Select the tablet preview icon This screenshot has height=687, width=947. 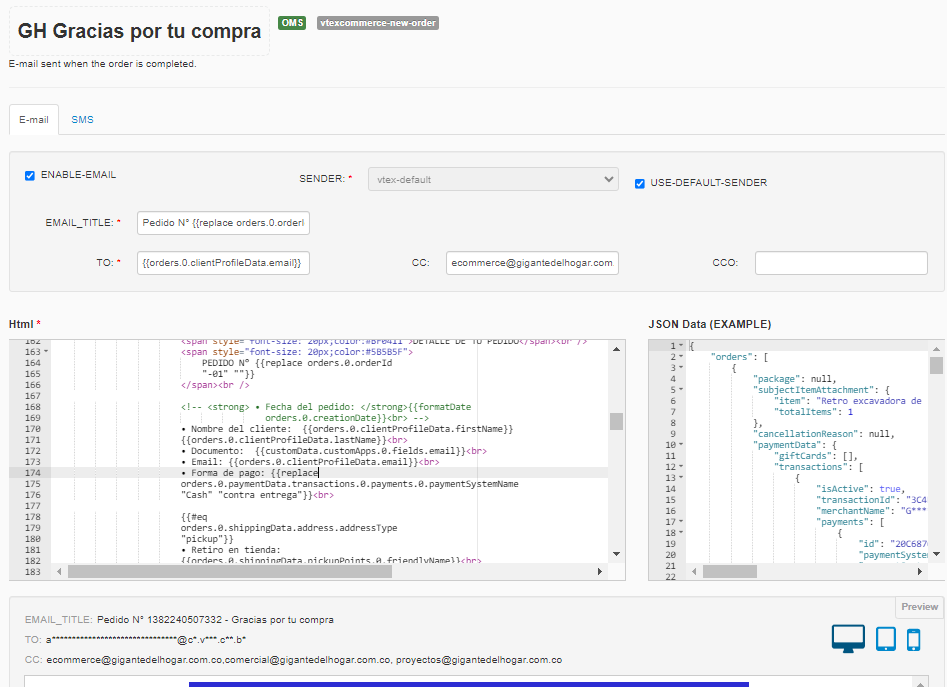coord(885,638)
